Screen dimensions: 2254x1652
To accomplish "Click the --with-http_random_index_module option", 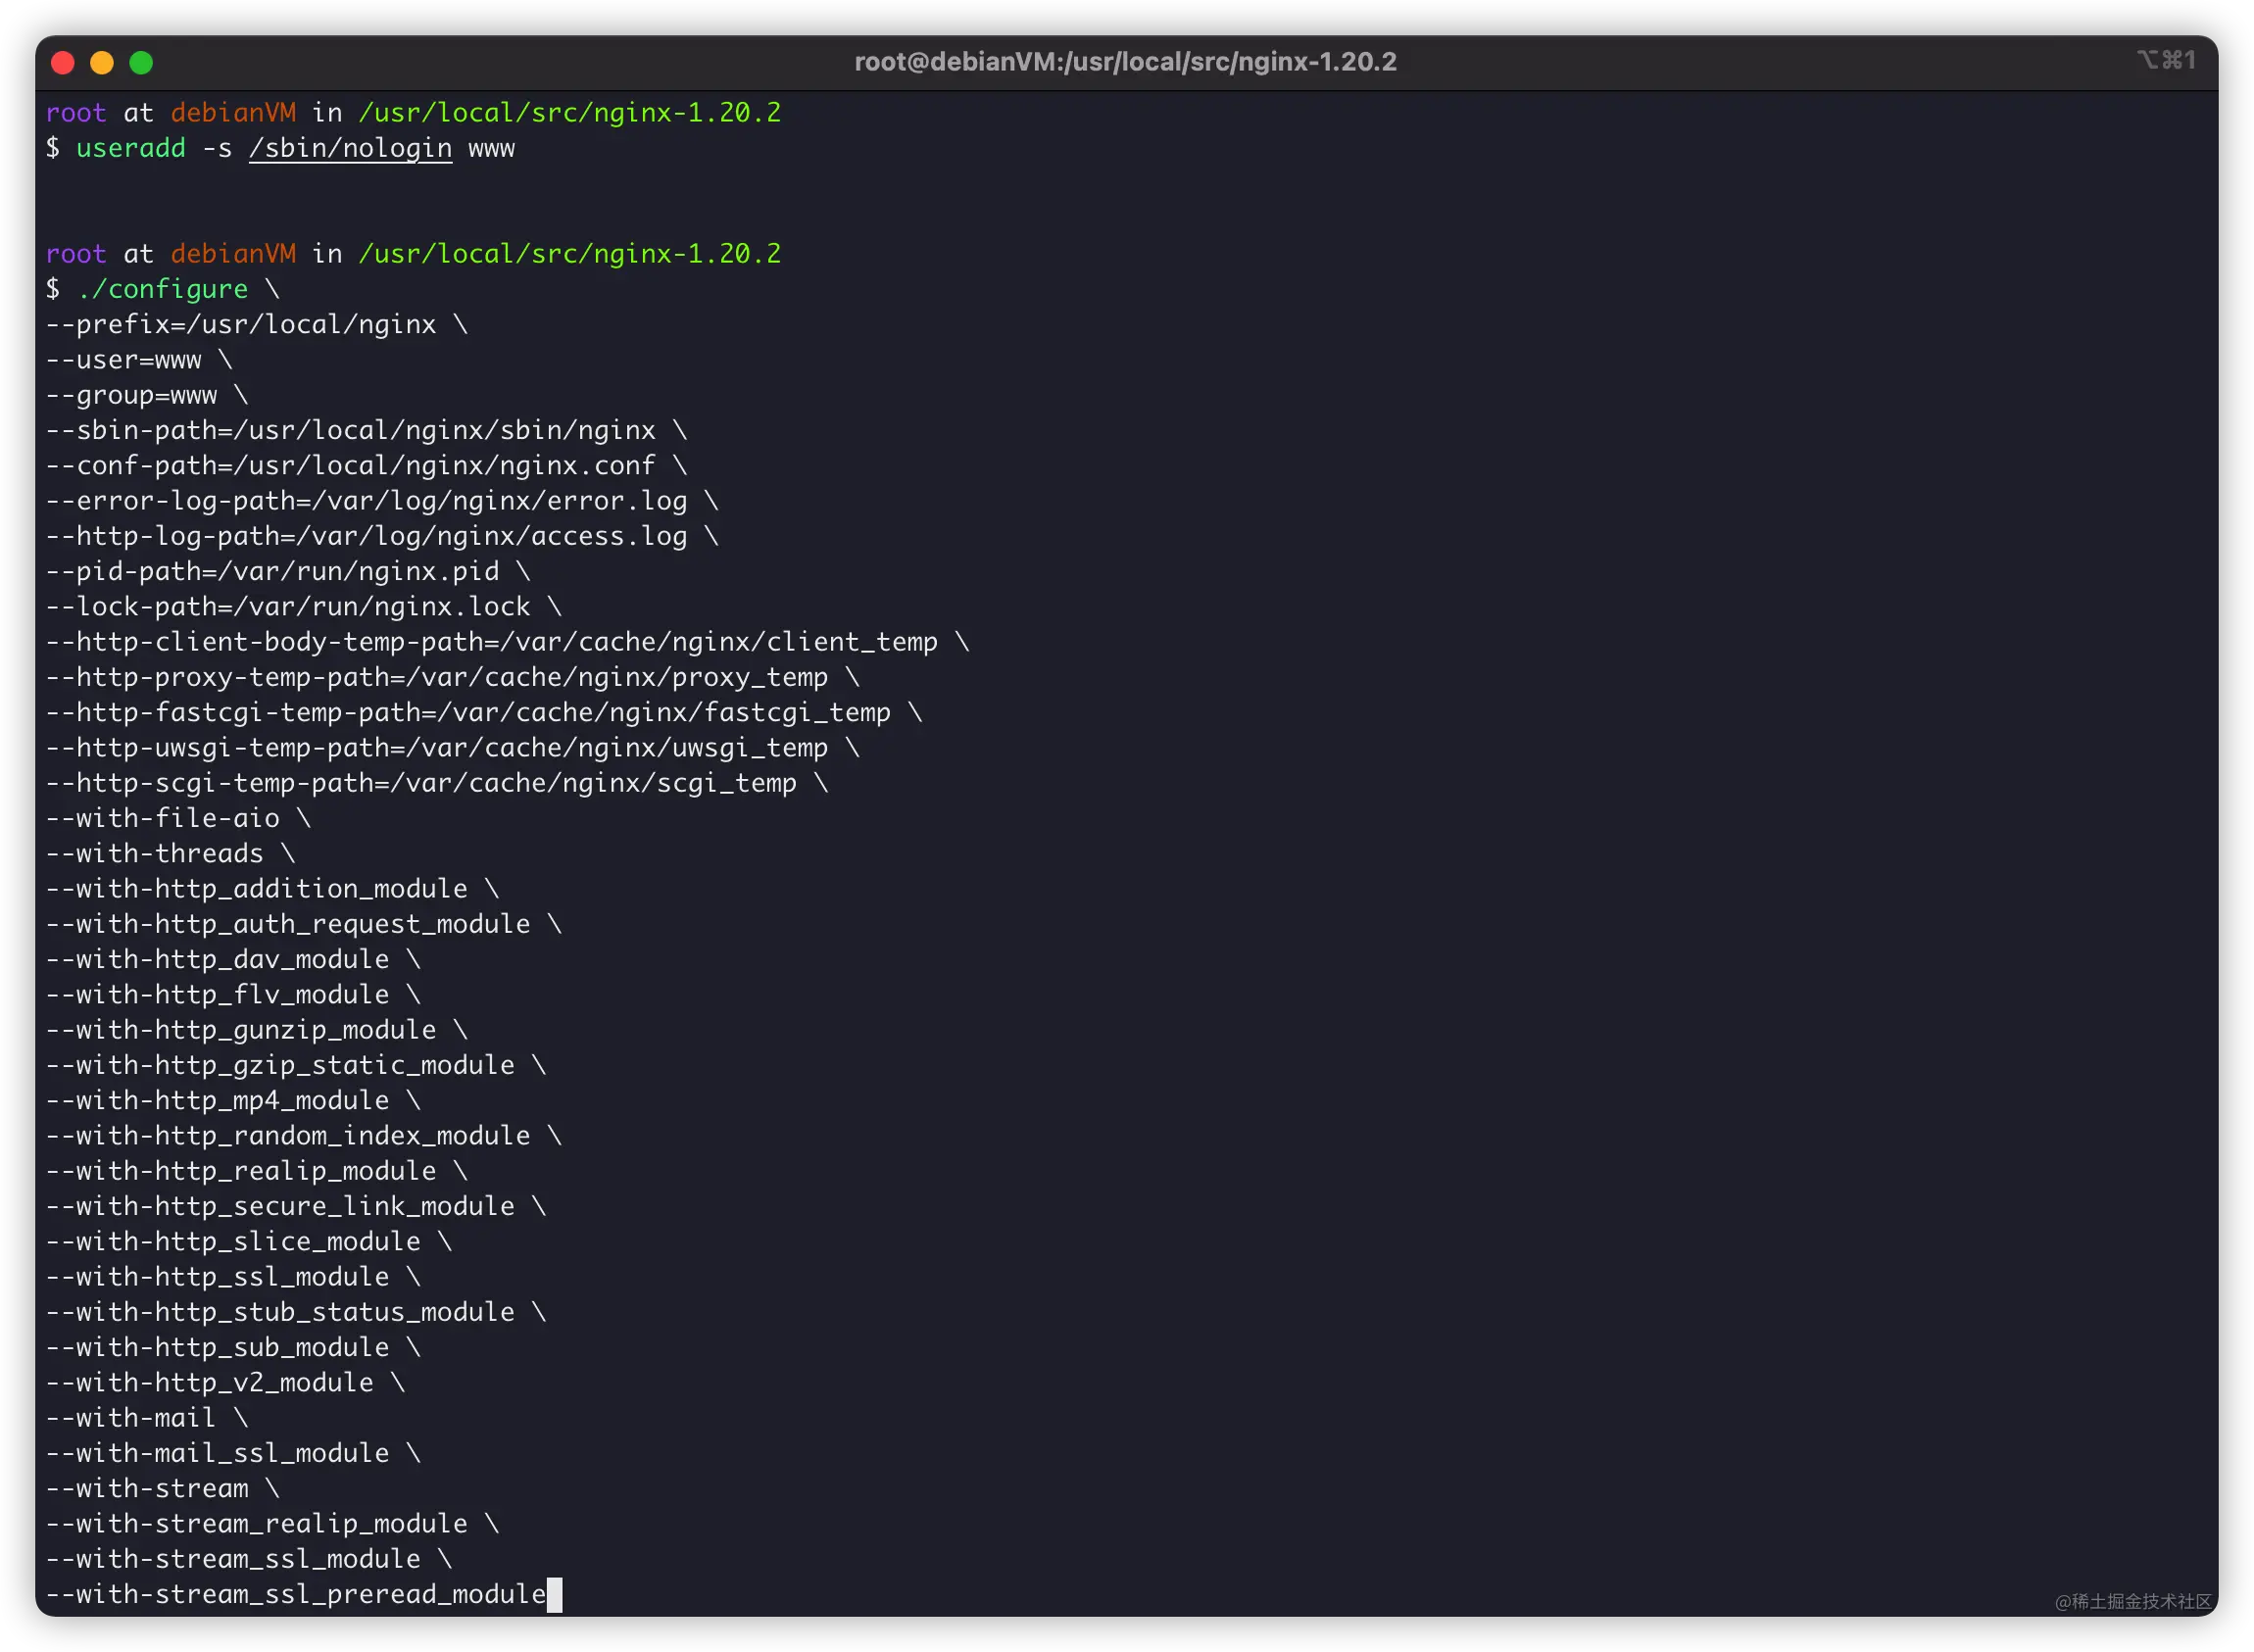I will point(288,1135).
